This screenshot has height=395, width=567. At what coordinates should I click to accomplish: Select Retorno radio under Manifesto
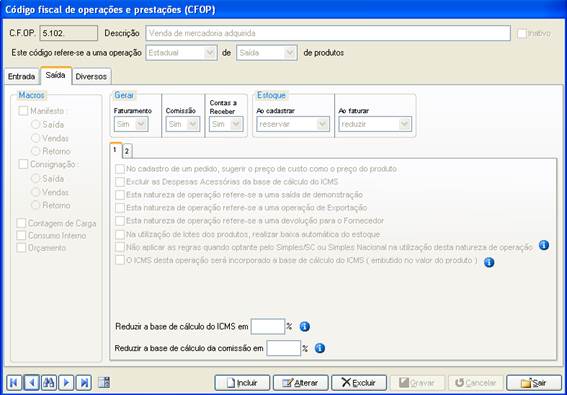pos(35,151)
